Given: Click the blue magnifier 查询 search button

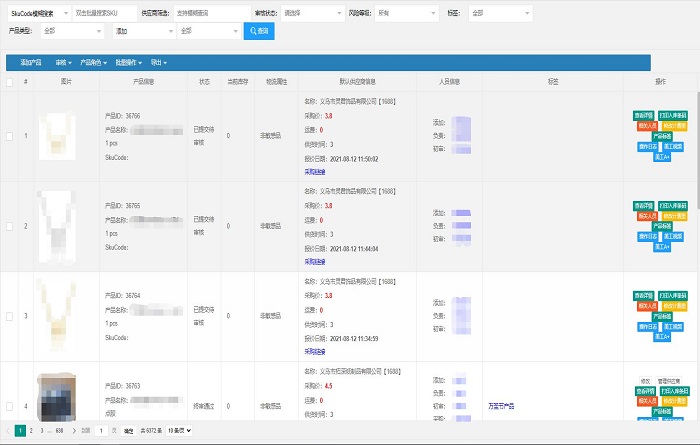Looking at the screenshot, I should [x=259, y=31].
